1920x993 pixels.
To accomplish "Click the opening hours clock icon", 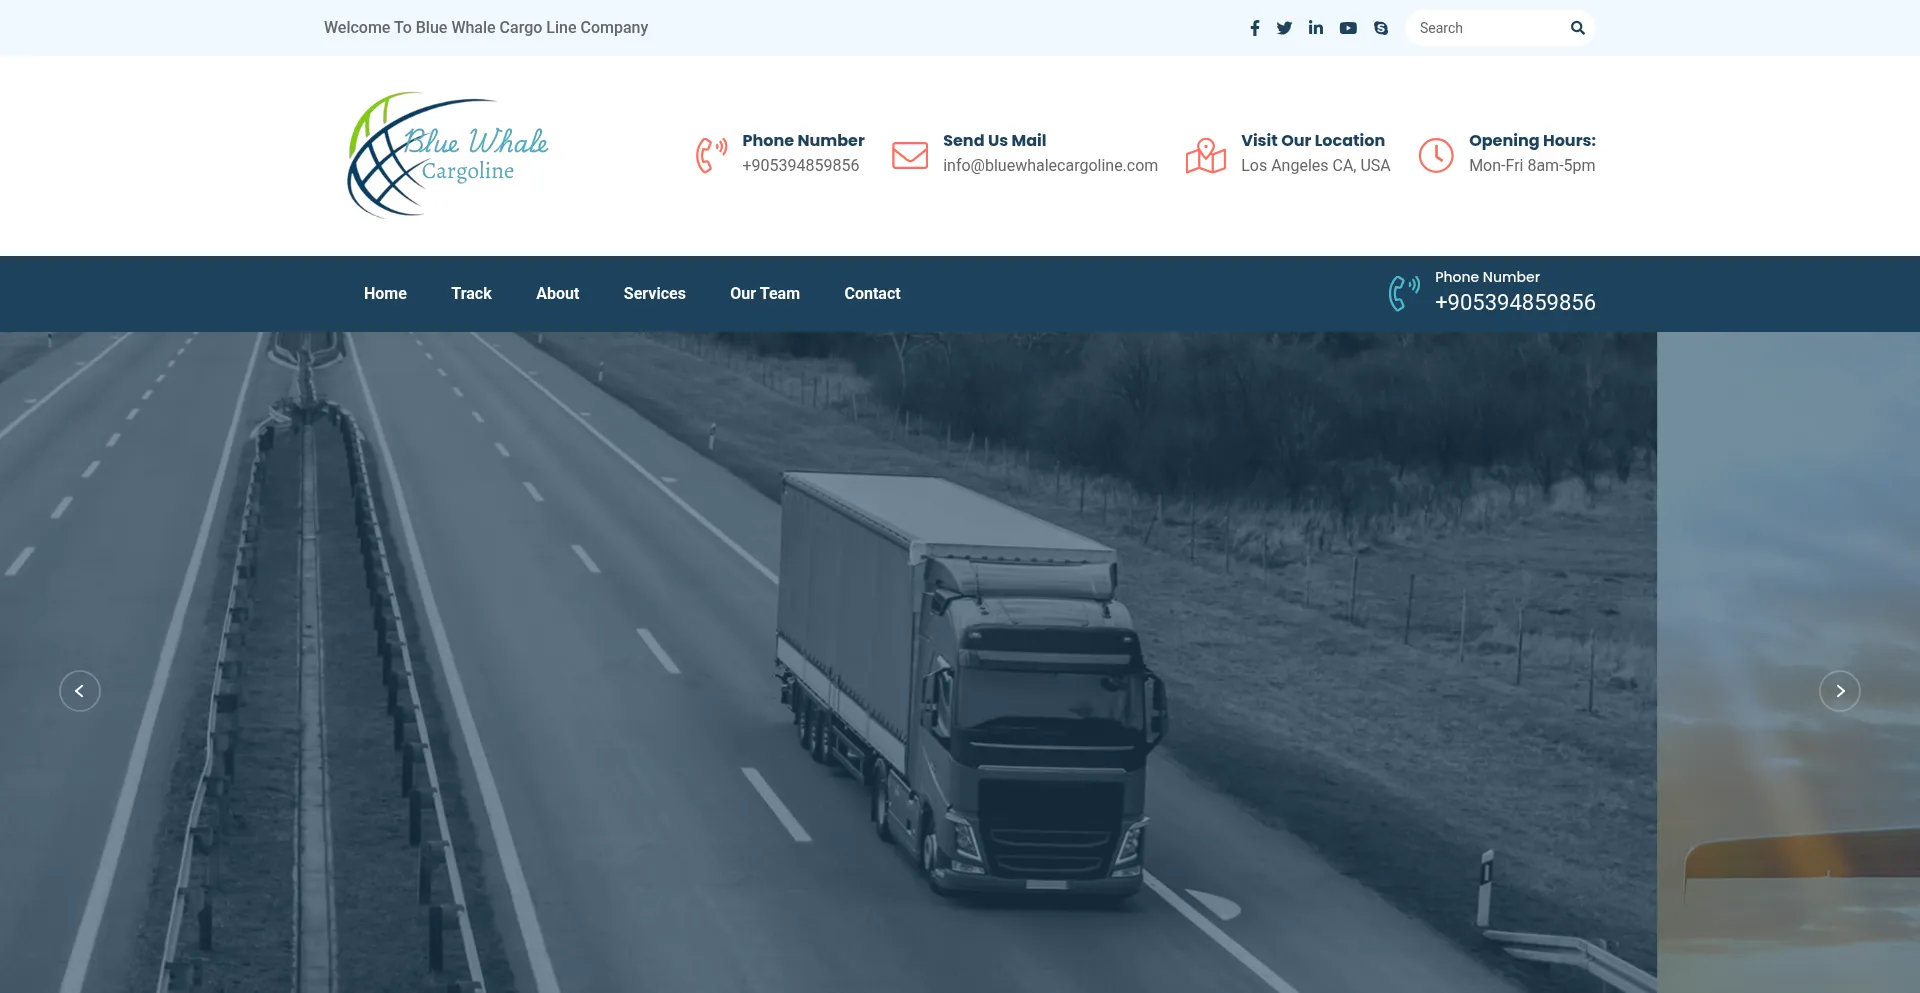I will coord(1436,155).
